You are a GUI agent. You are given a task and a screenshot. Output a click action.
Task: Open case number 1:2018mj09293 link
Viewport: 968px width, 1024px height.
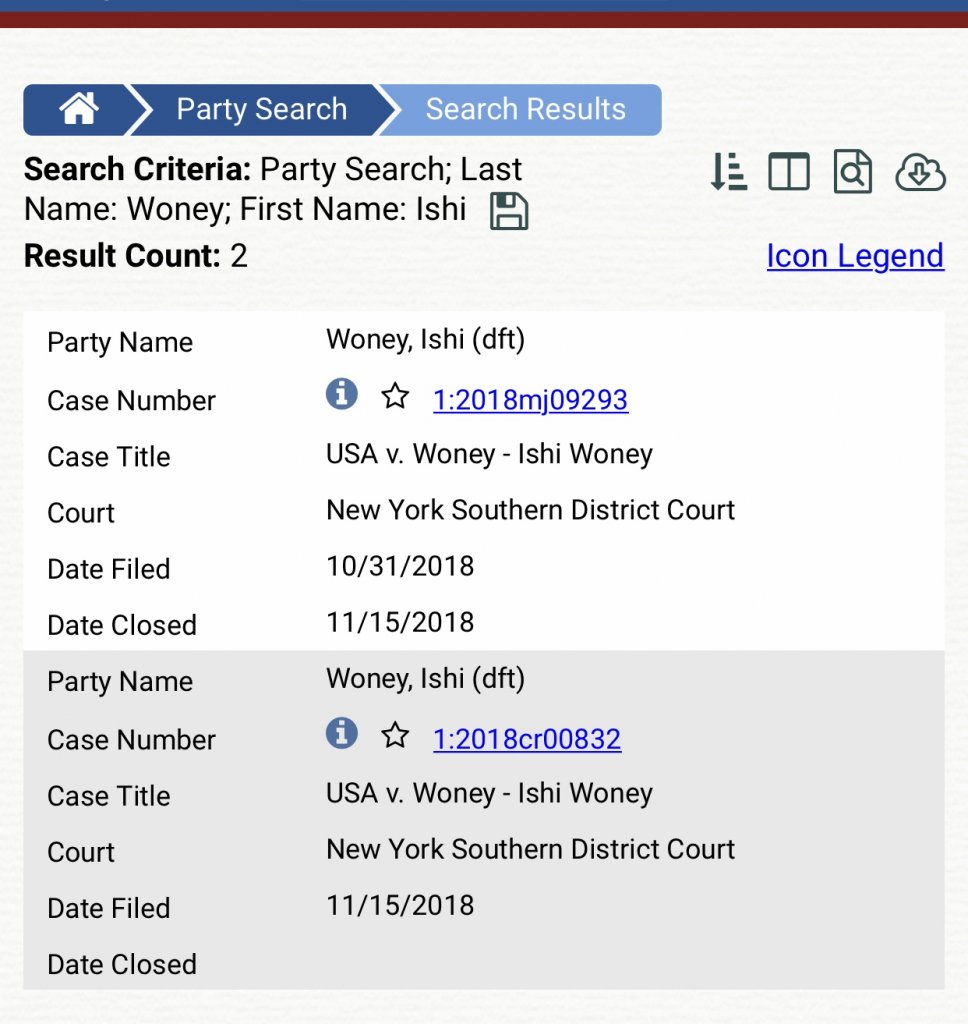530,400
